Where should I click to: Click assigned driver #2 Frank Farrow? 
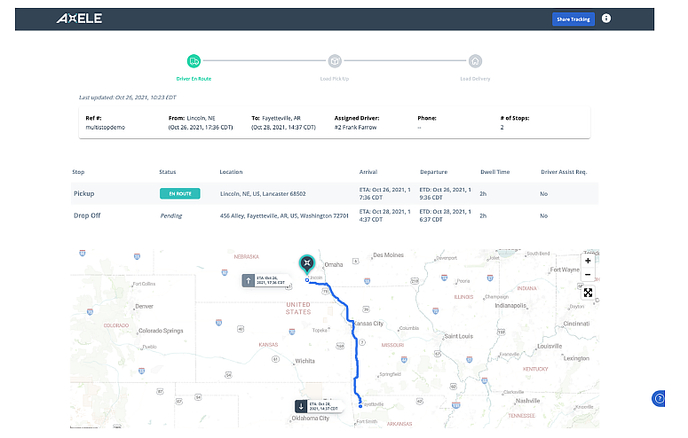(355, 127)
